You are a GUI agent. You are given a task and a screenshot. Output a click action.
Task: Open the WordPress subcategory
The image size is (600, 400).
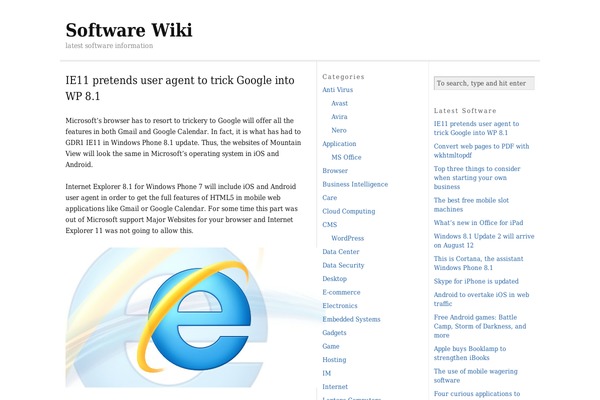tap(347, 238)
